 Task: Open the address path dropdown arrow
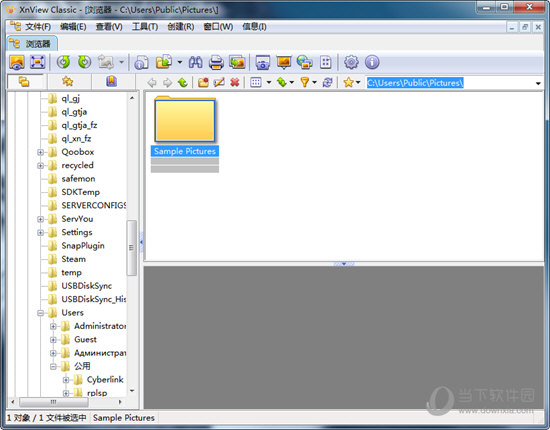click(538, 83)
